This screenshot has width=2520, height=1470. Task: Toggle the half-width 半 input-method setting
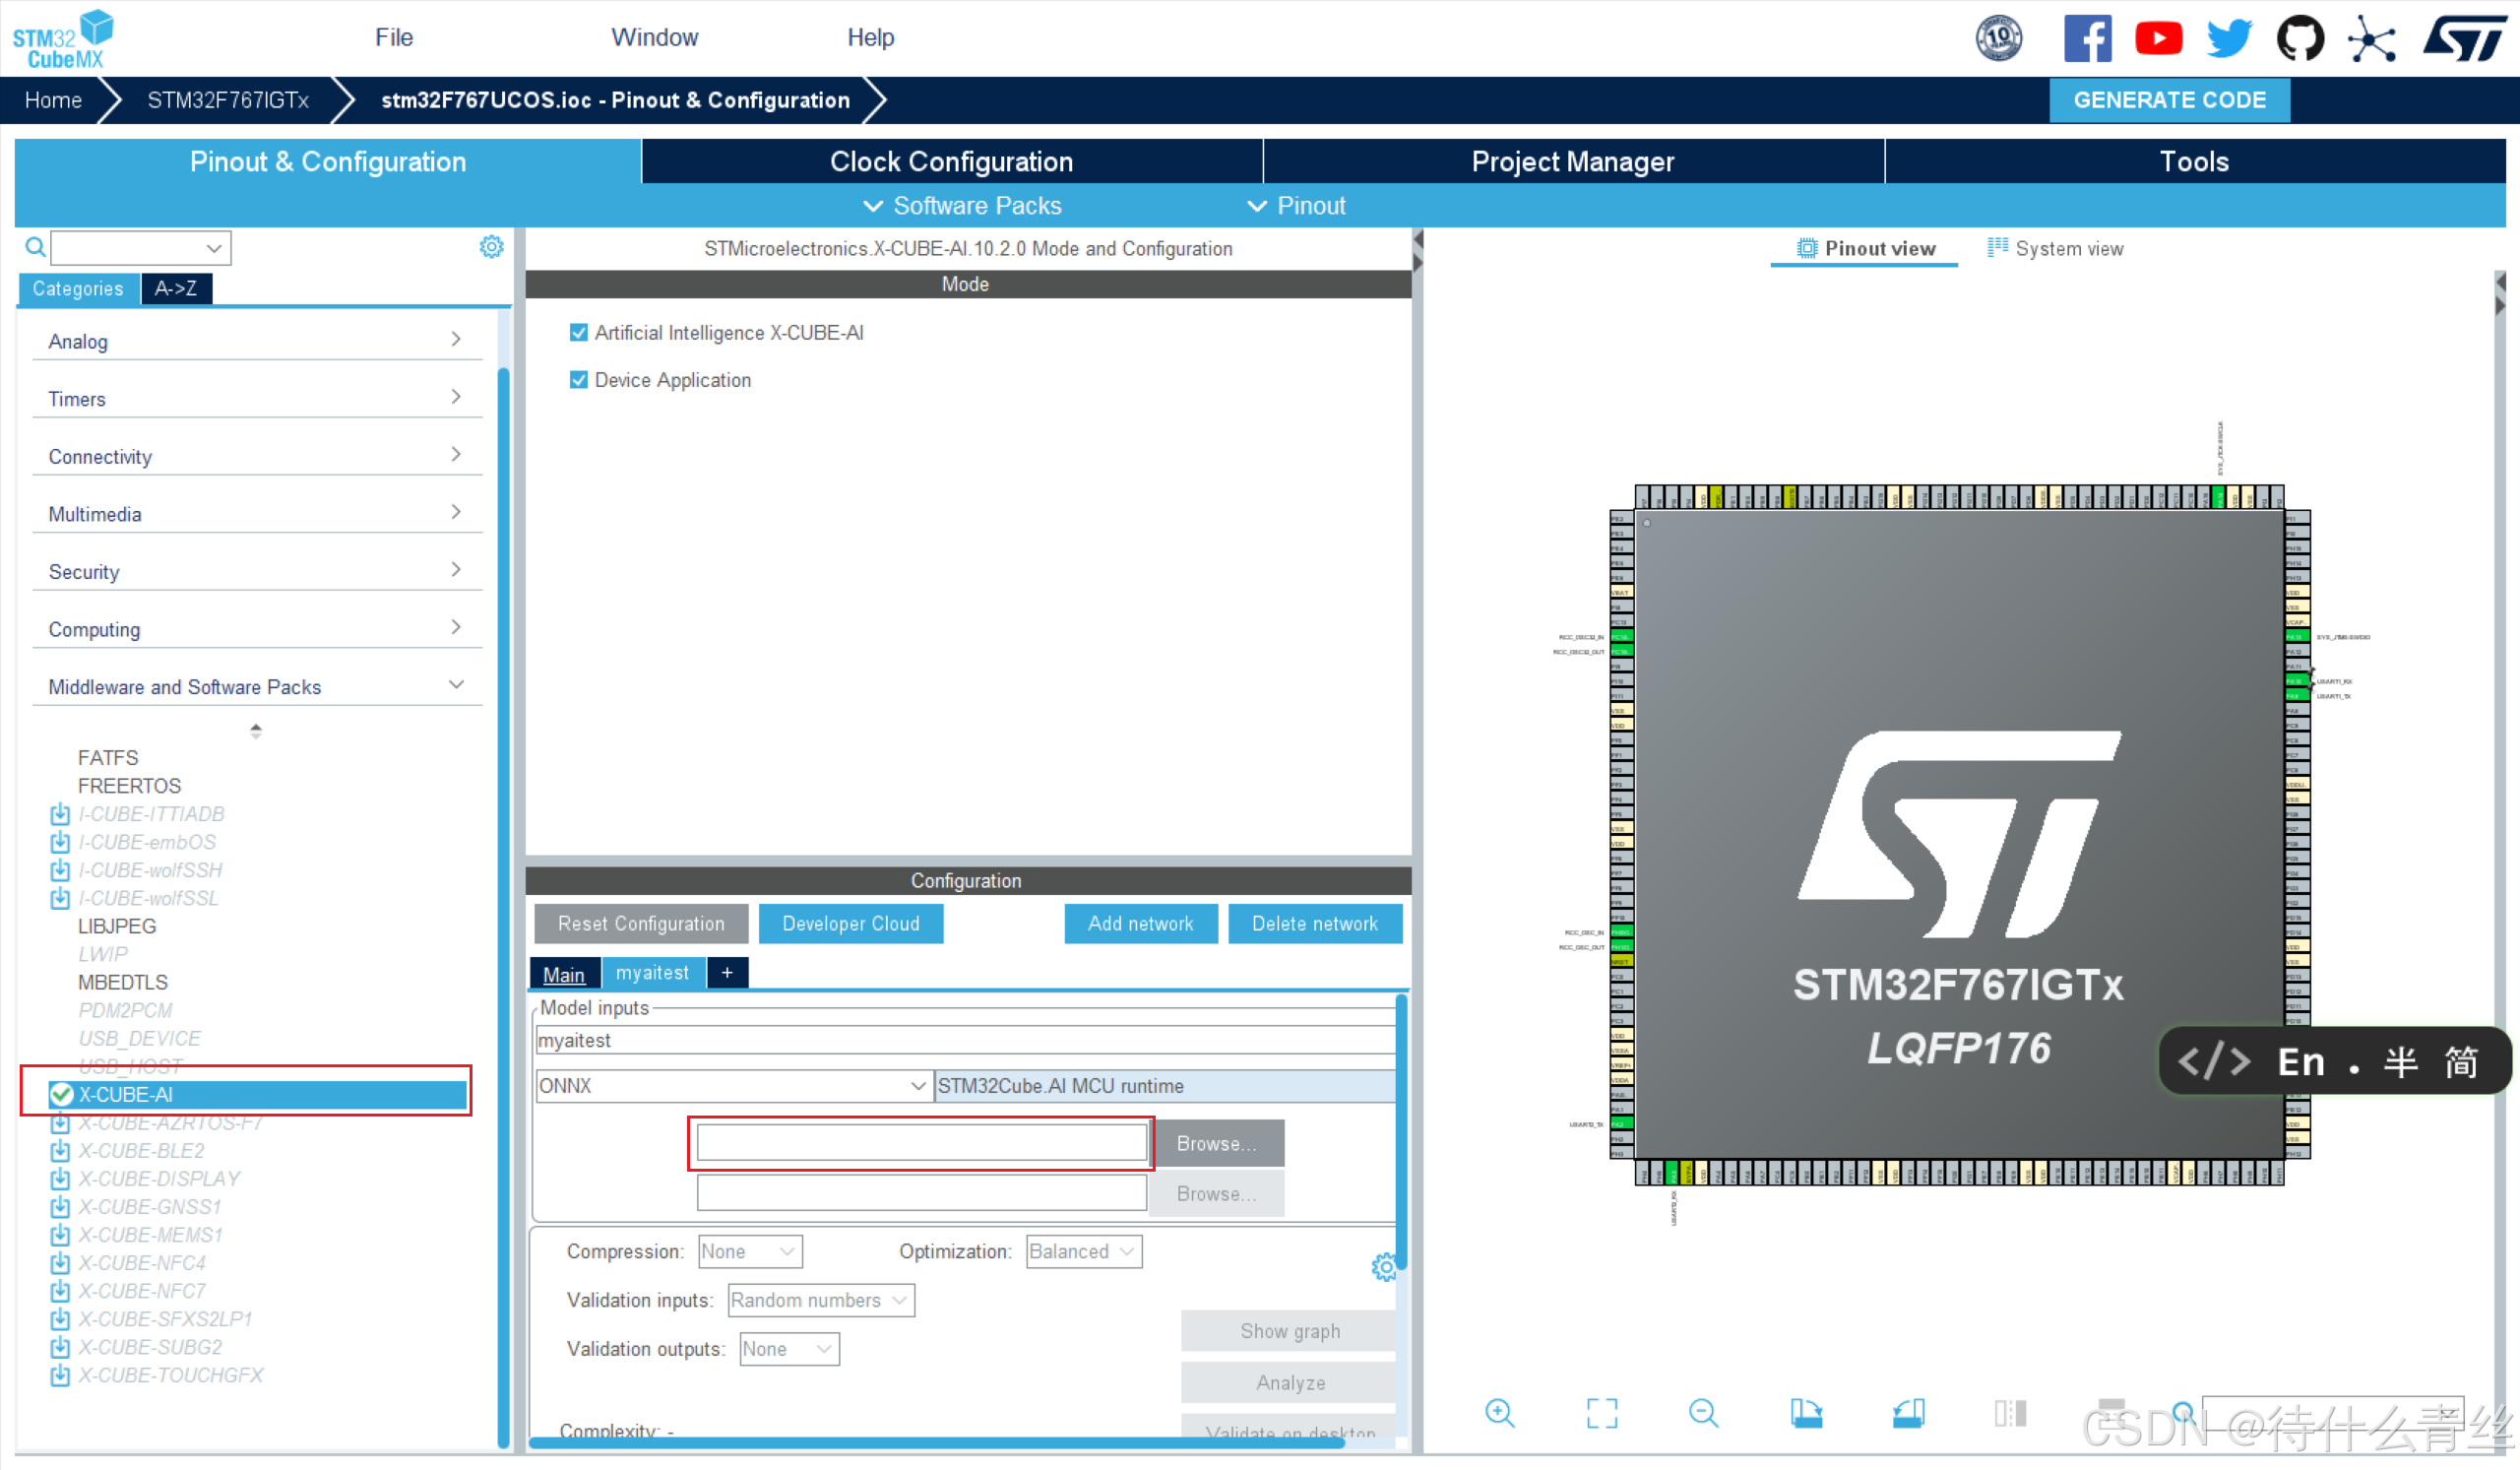[2400, 1062]
